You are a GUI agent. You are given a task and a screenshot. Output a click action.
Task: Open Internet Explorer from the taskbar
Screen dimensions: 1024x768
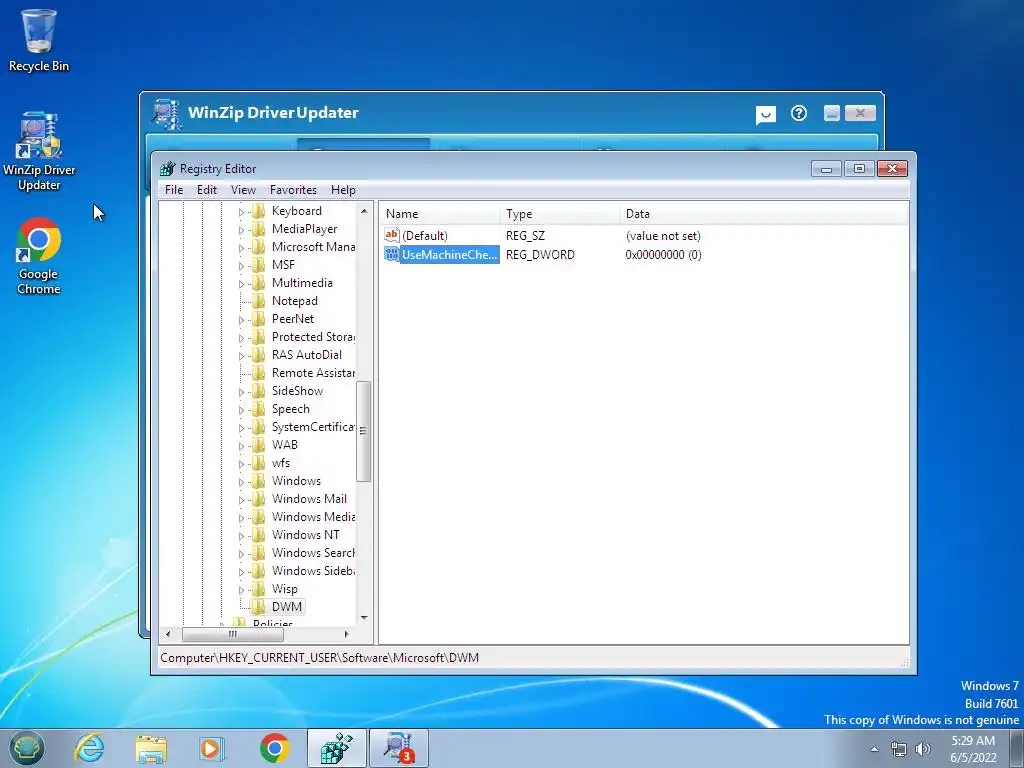click(x=89, y=748)
